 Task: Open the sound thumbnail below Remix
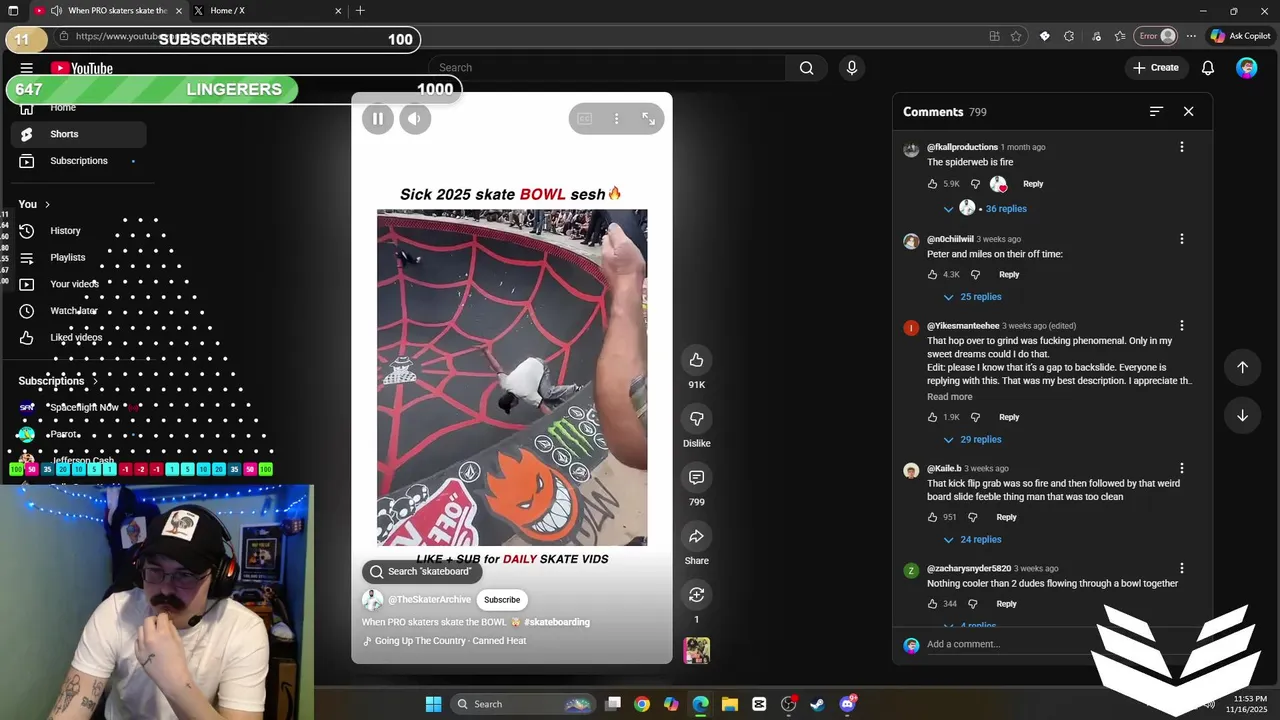(696, 650)
